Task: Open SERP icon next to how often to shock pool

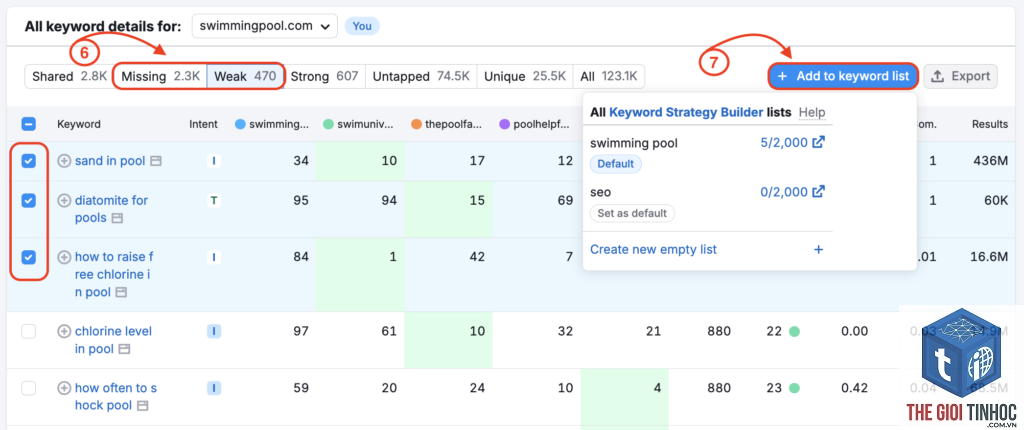Action: pyautogui.click(x=142, y=406)
